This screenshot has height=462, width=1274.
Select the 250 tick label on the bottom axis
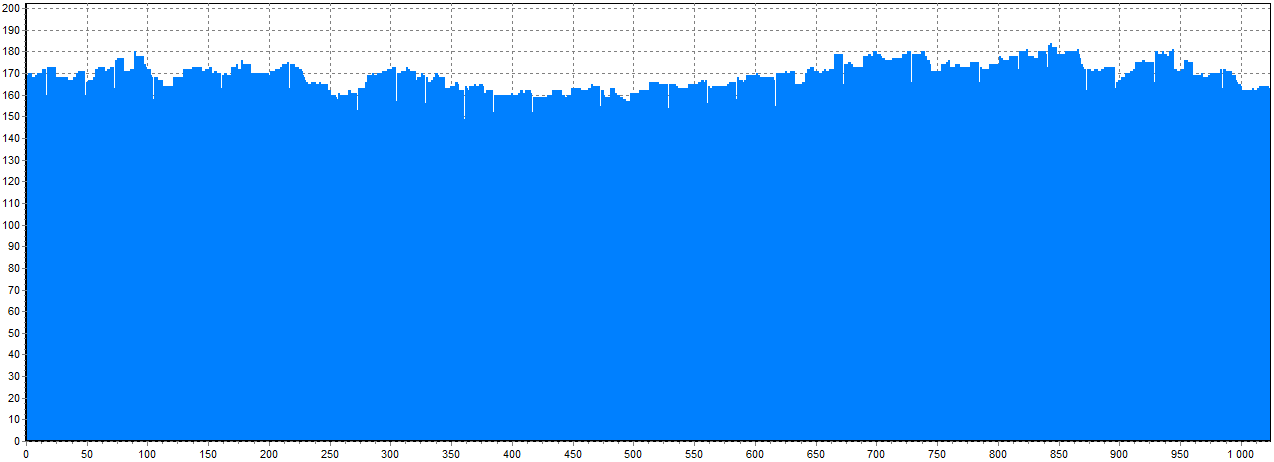(x=330, y=454)
